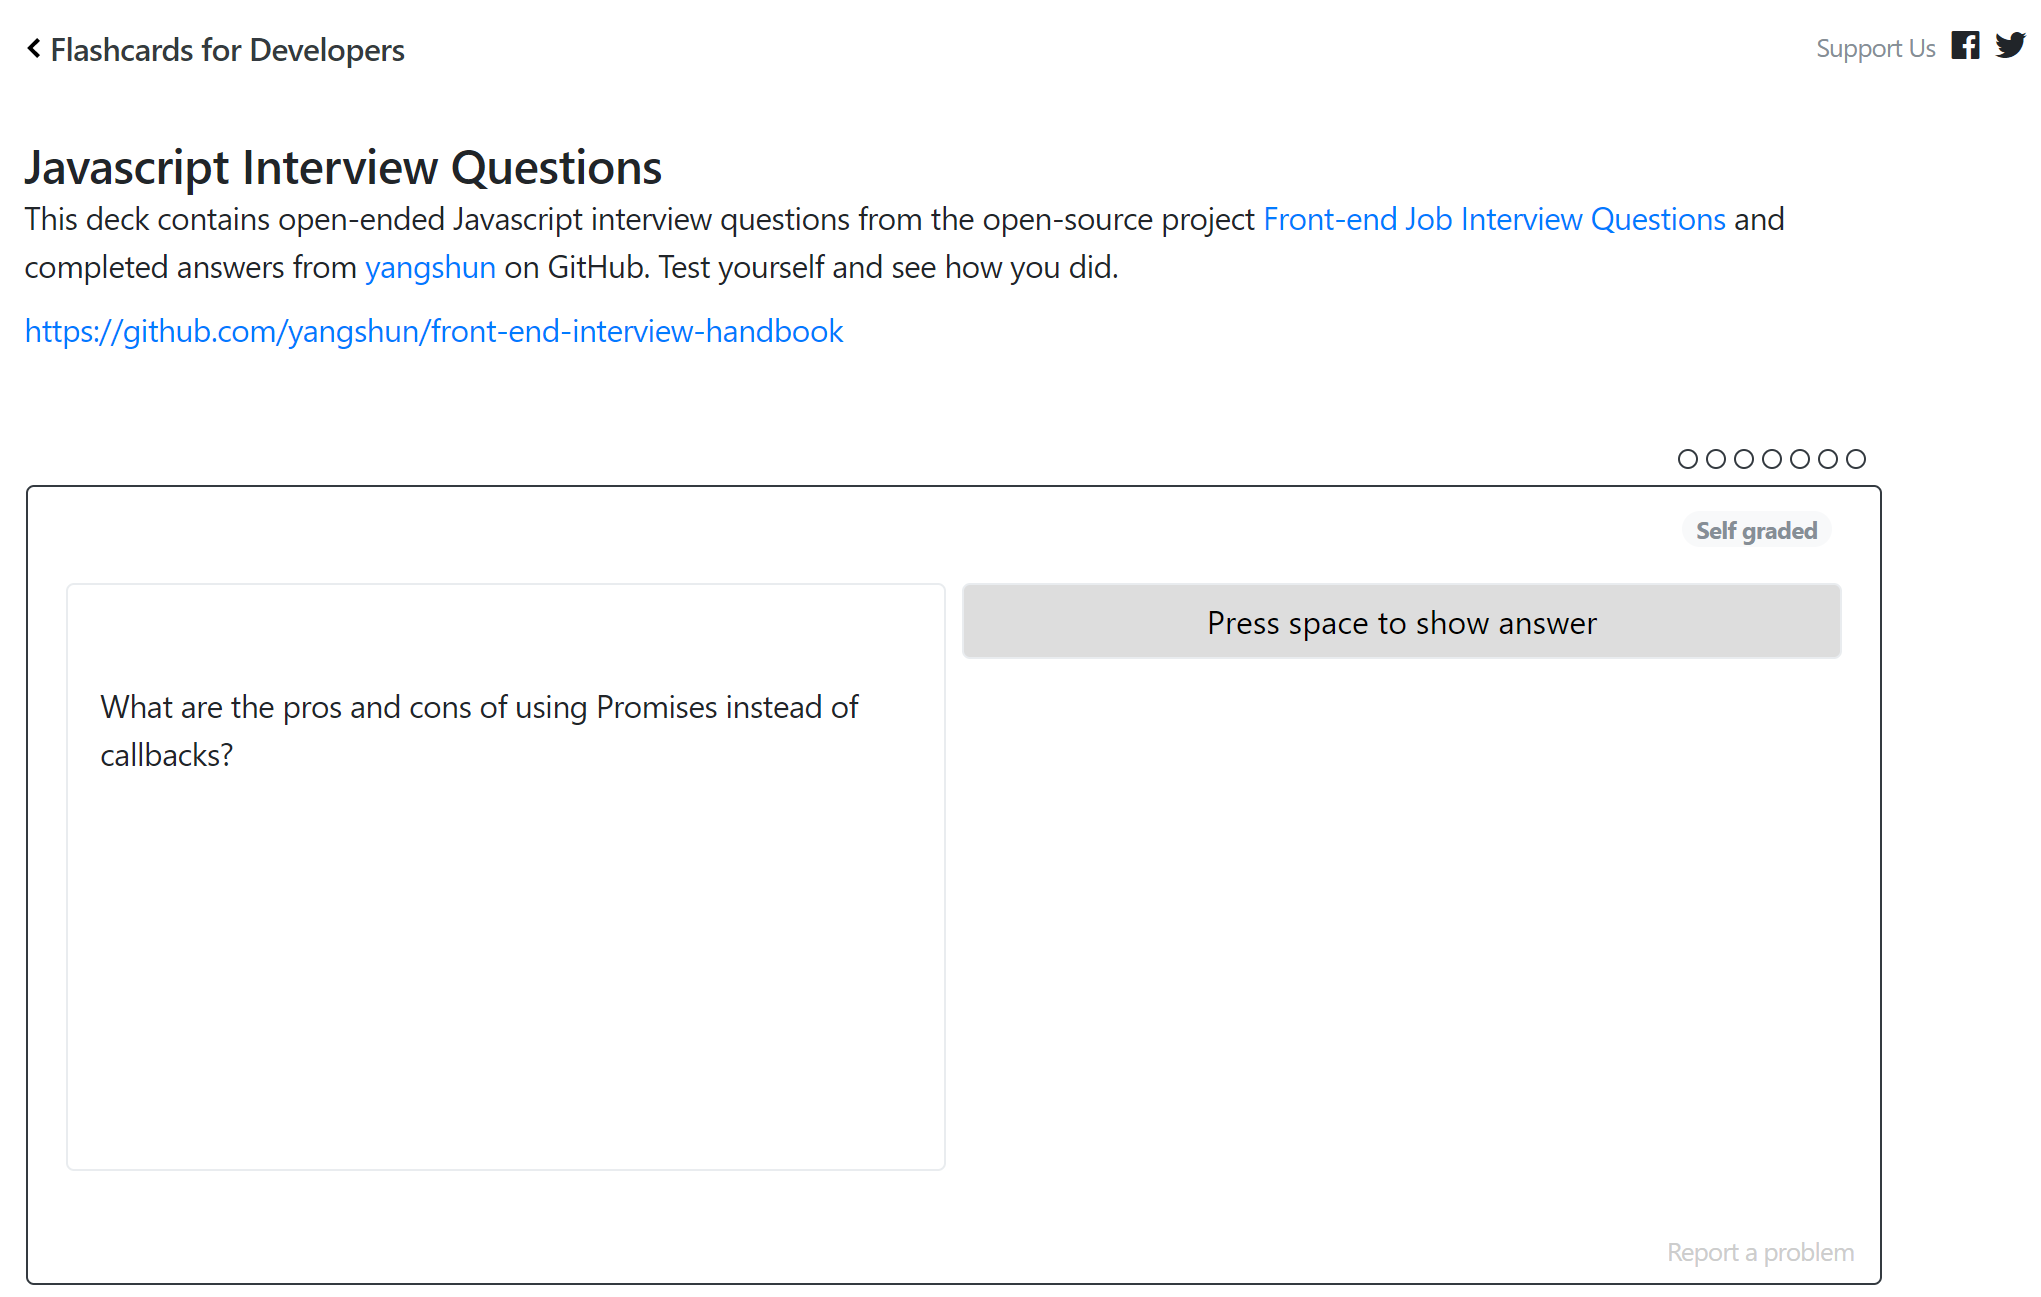Open the Facebook page icon

tap(1965, 46)
